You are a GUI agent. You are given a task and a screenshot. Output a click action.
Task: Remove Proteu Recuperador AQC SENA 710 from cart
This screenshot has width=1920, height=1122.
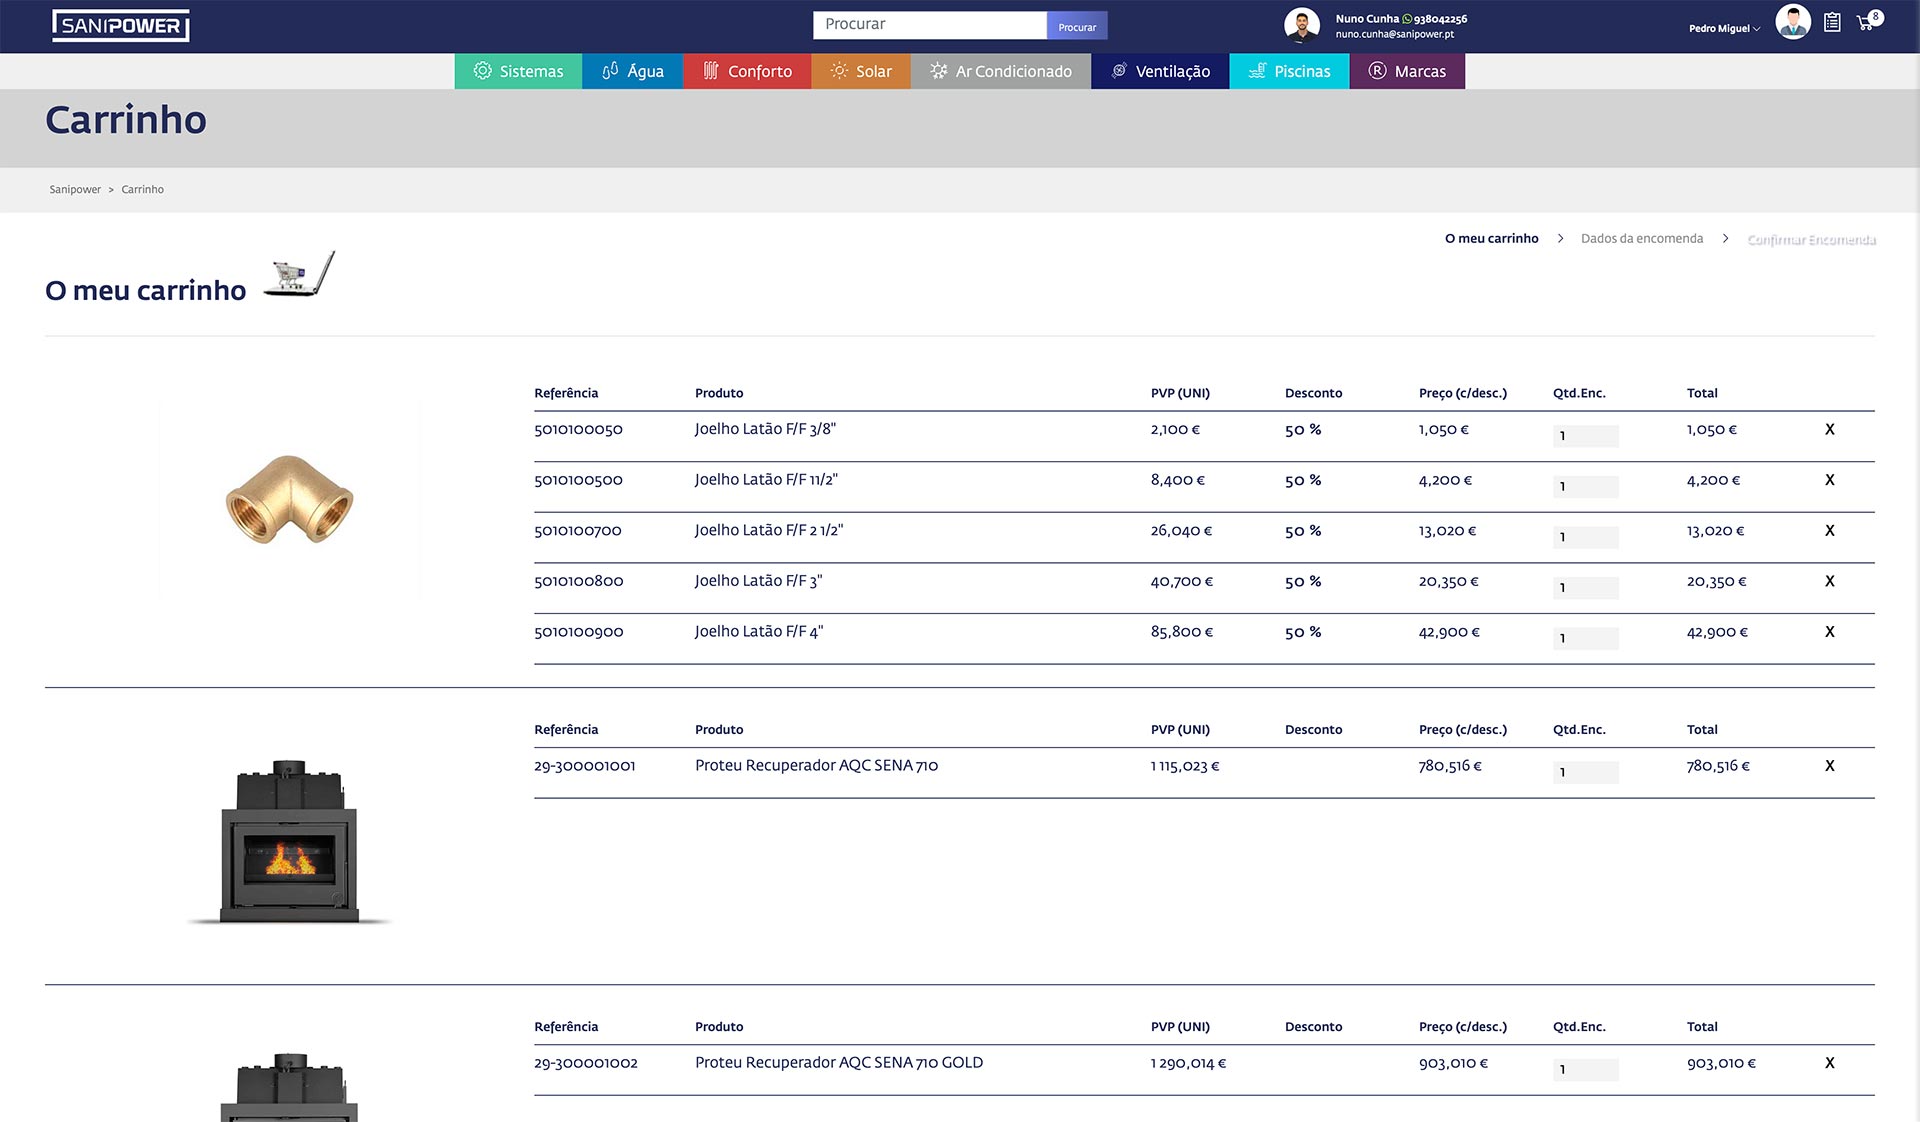pyautogui.click(x=1830, y=766)
